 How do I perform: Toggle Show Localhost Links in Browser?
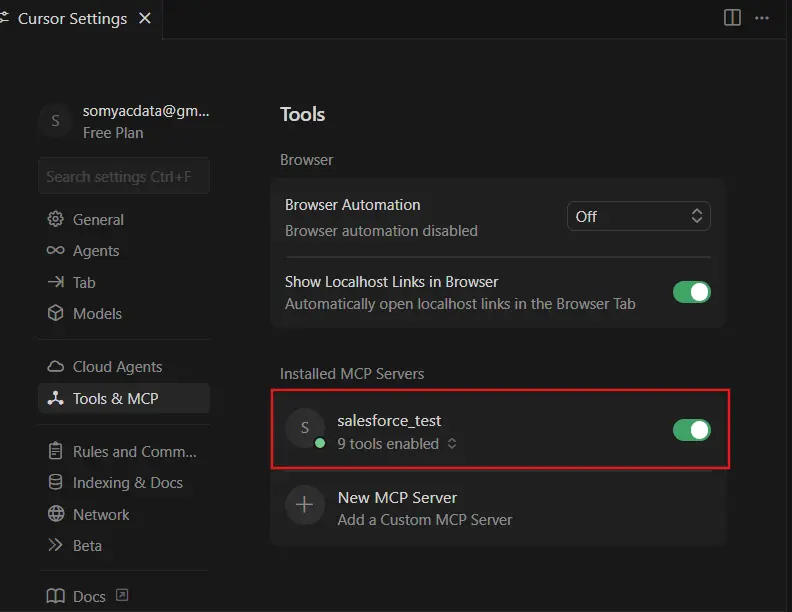coord(691,292)
